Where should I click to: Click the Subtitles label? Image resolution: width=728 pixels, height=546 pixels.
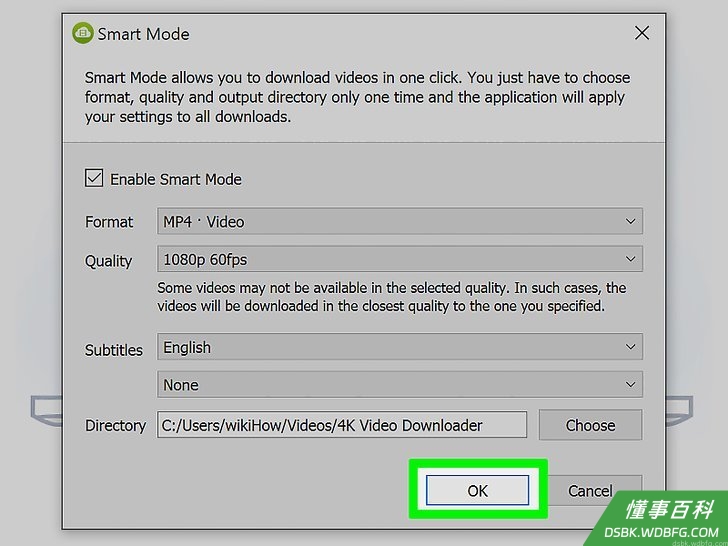coord(114,350)
